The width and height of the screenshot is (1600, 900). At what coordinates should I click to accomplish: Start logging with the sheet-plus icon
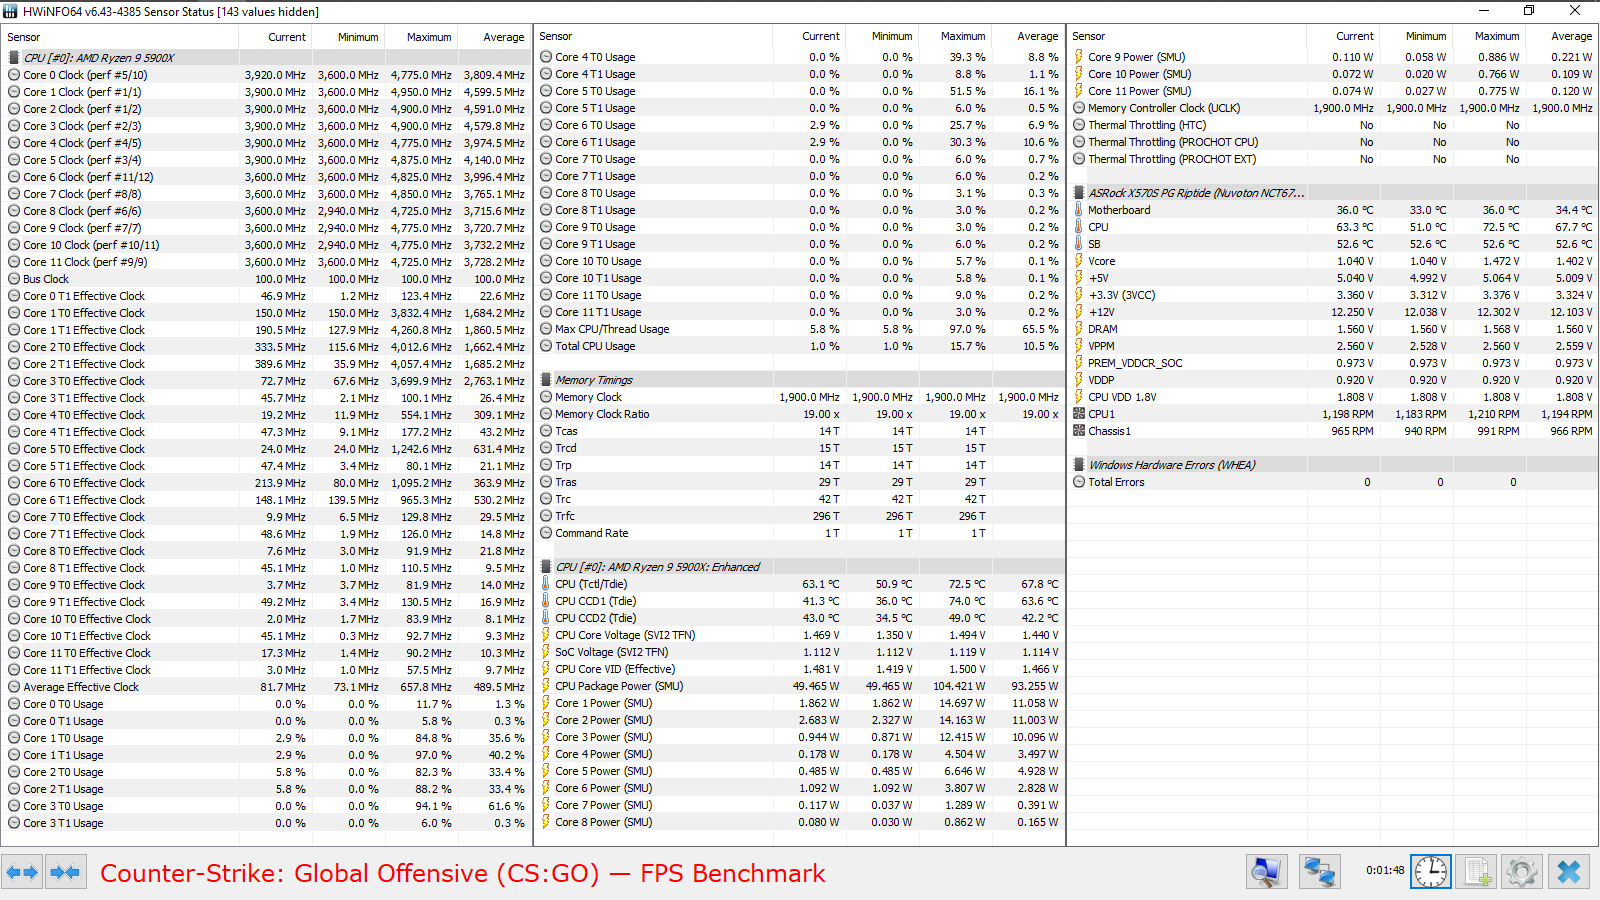[1476, 873]
